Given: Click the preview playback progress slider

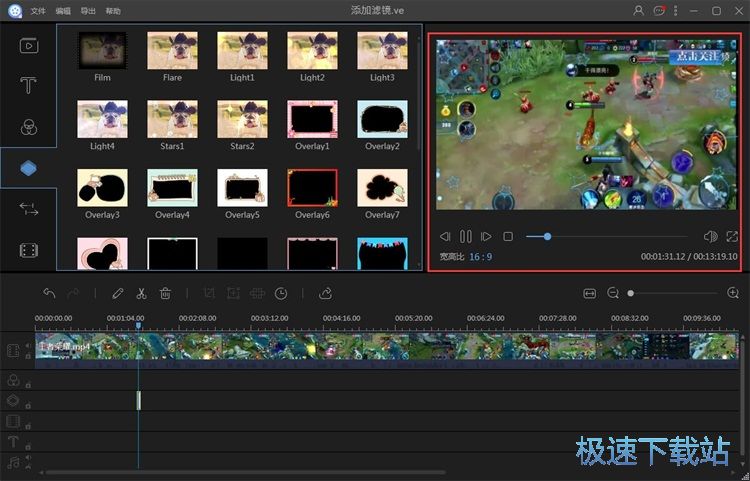Looking at the screenshot, I should [547, 237].
